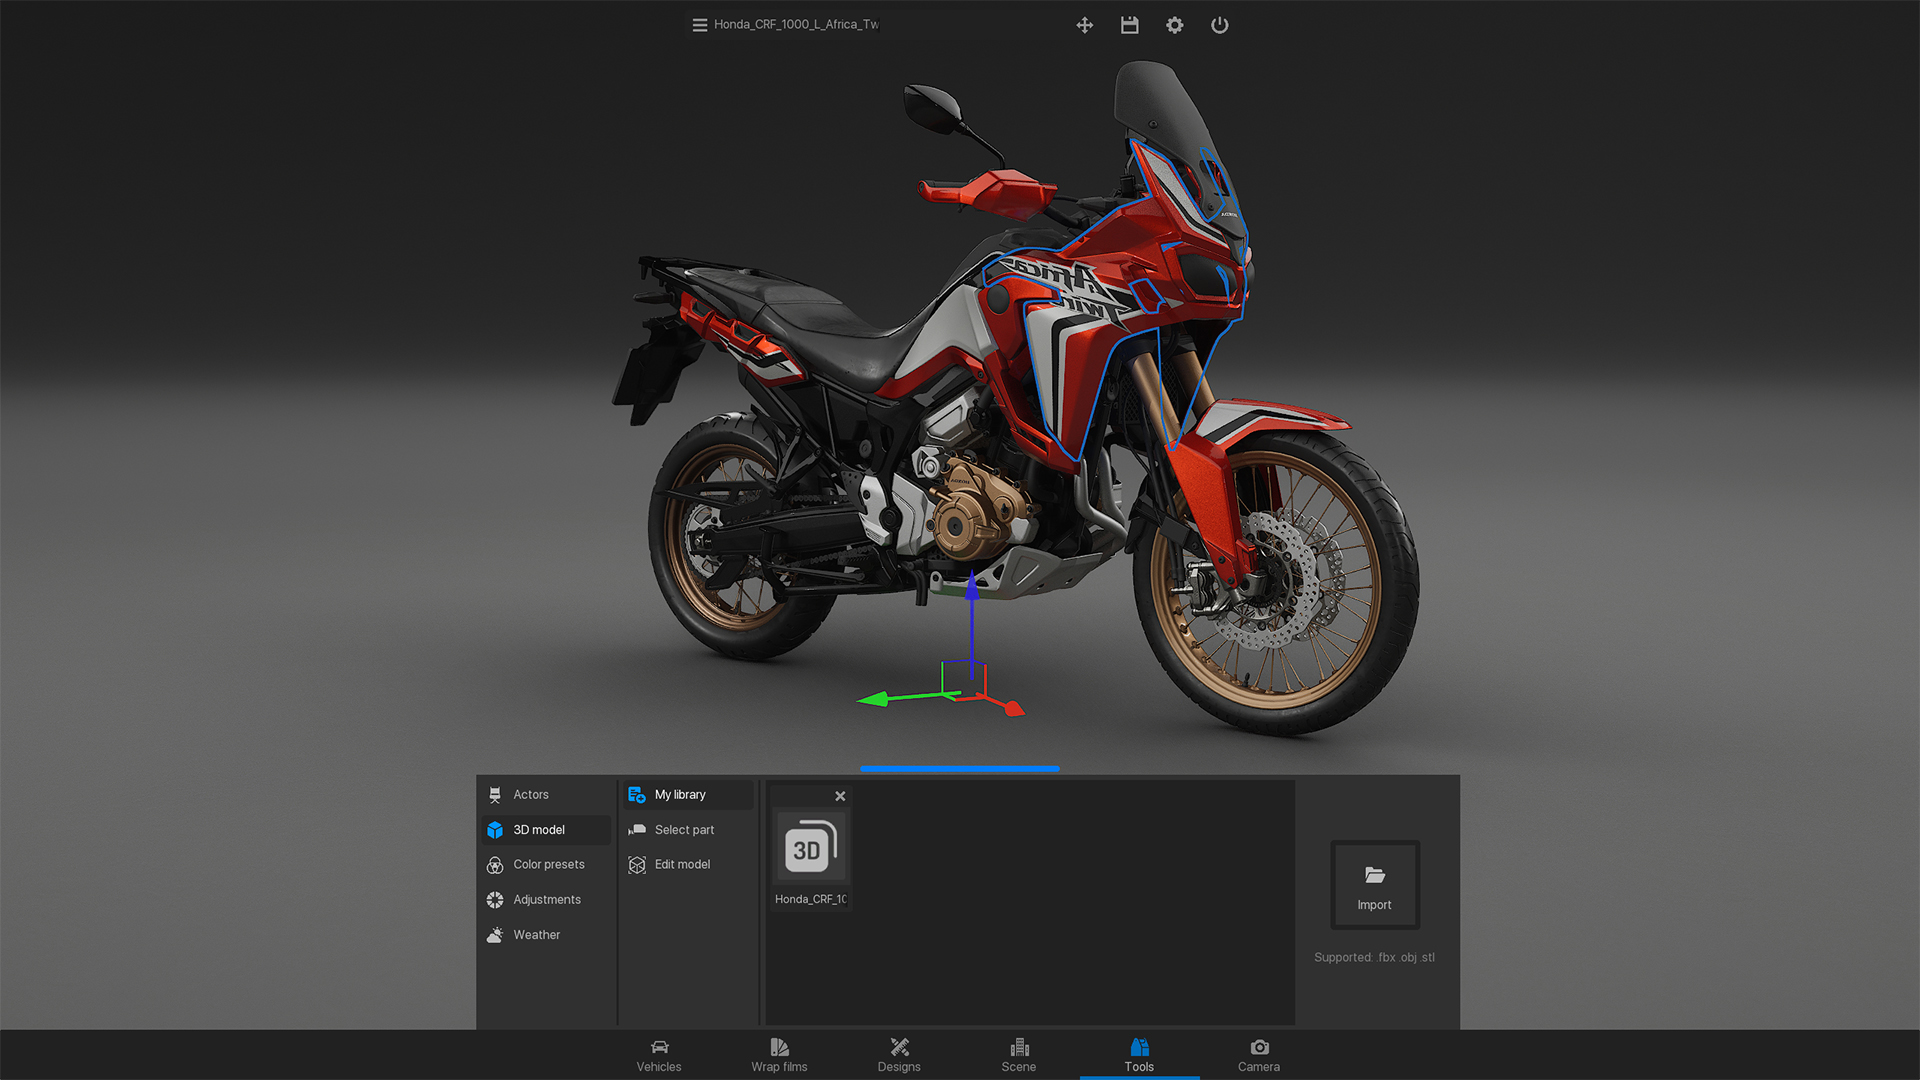Open Wrap films tab
1920x1080 pixels.
tap(779, 1055)
